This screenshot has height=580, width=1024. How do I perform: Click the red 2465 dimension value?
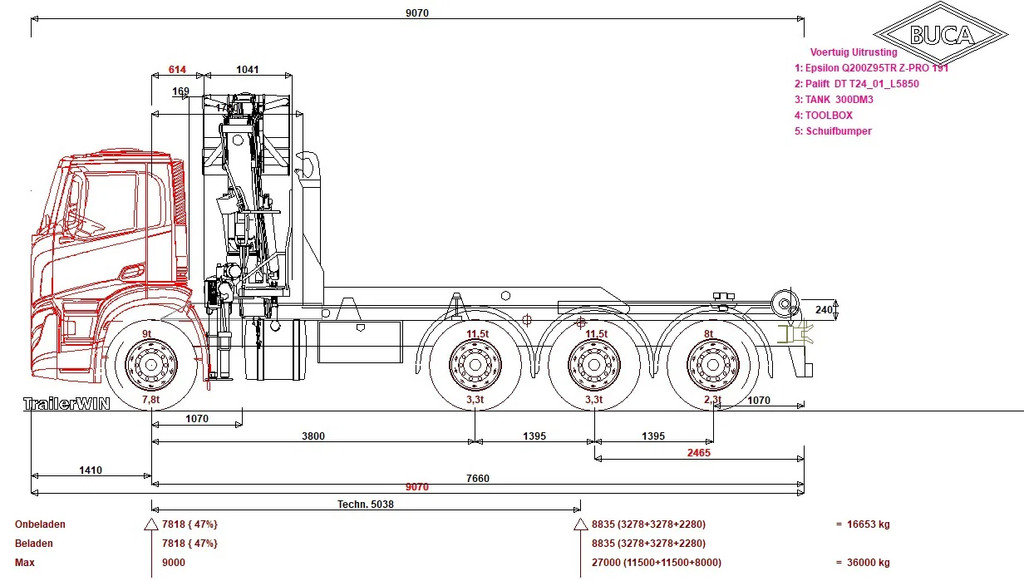(x=698, y=453)
